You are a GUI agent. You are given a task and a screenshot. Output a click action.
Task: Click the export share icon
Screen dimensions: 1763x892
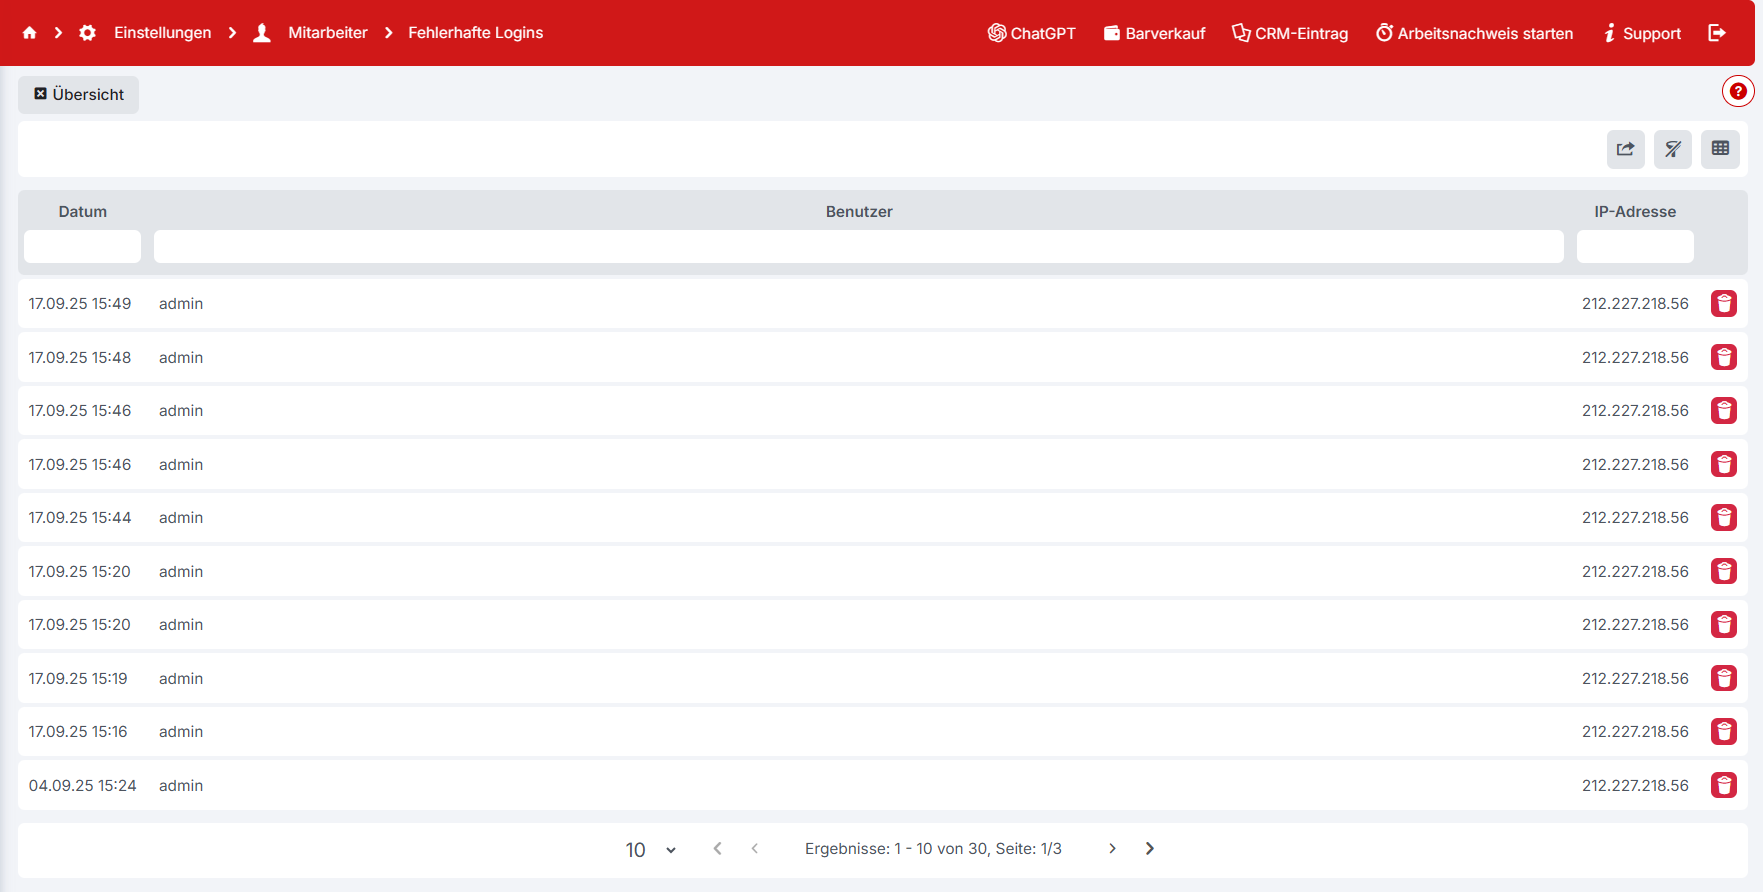1625,149
